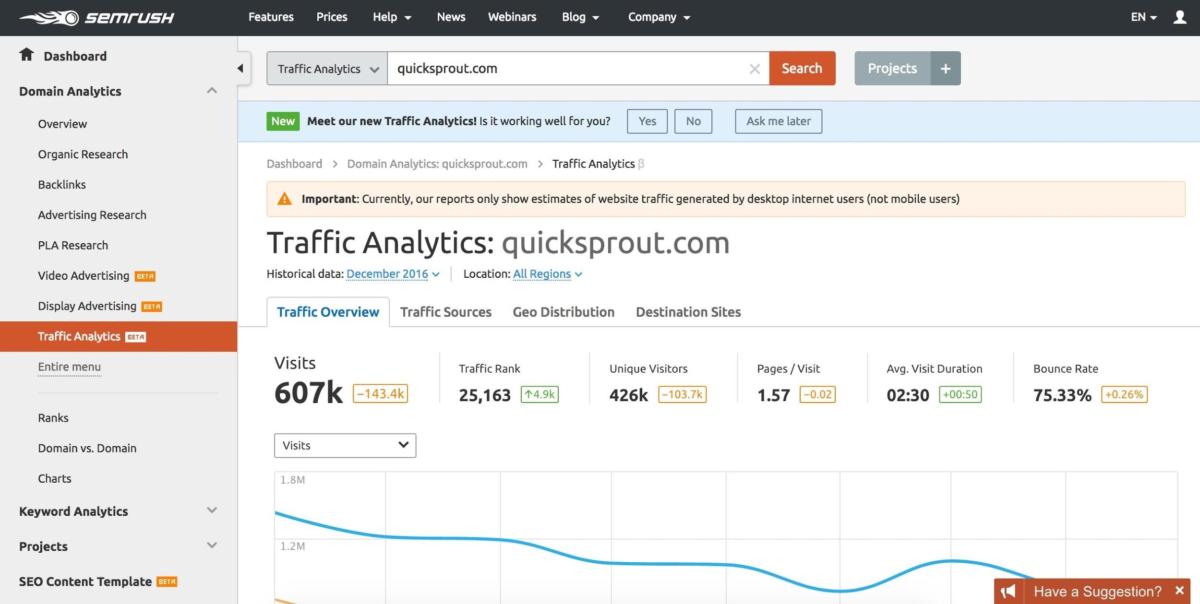The image size is (1200, 604).
Task: Click the gray Projects button
Action: coord(893,68)
